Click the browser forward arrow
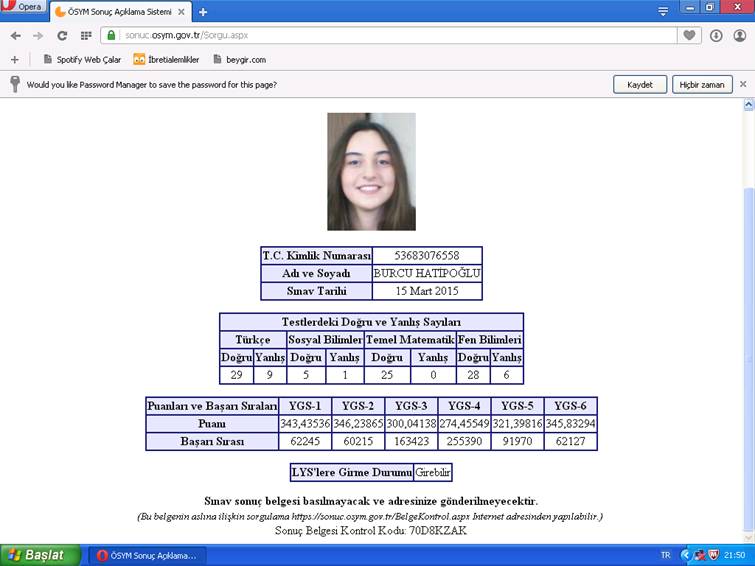The height and width of the screenshot is (566, 755). click(x=38, y=35)
